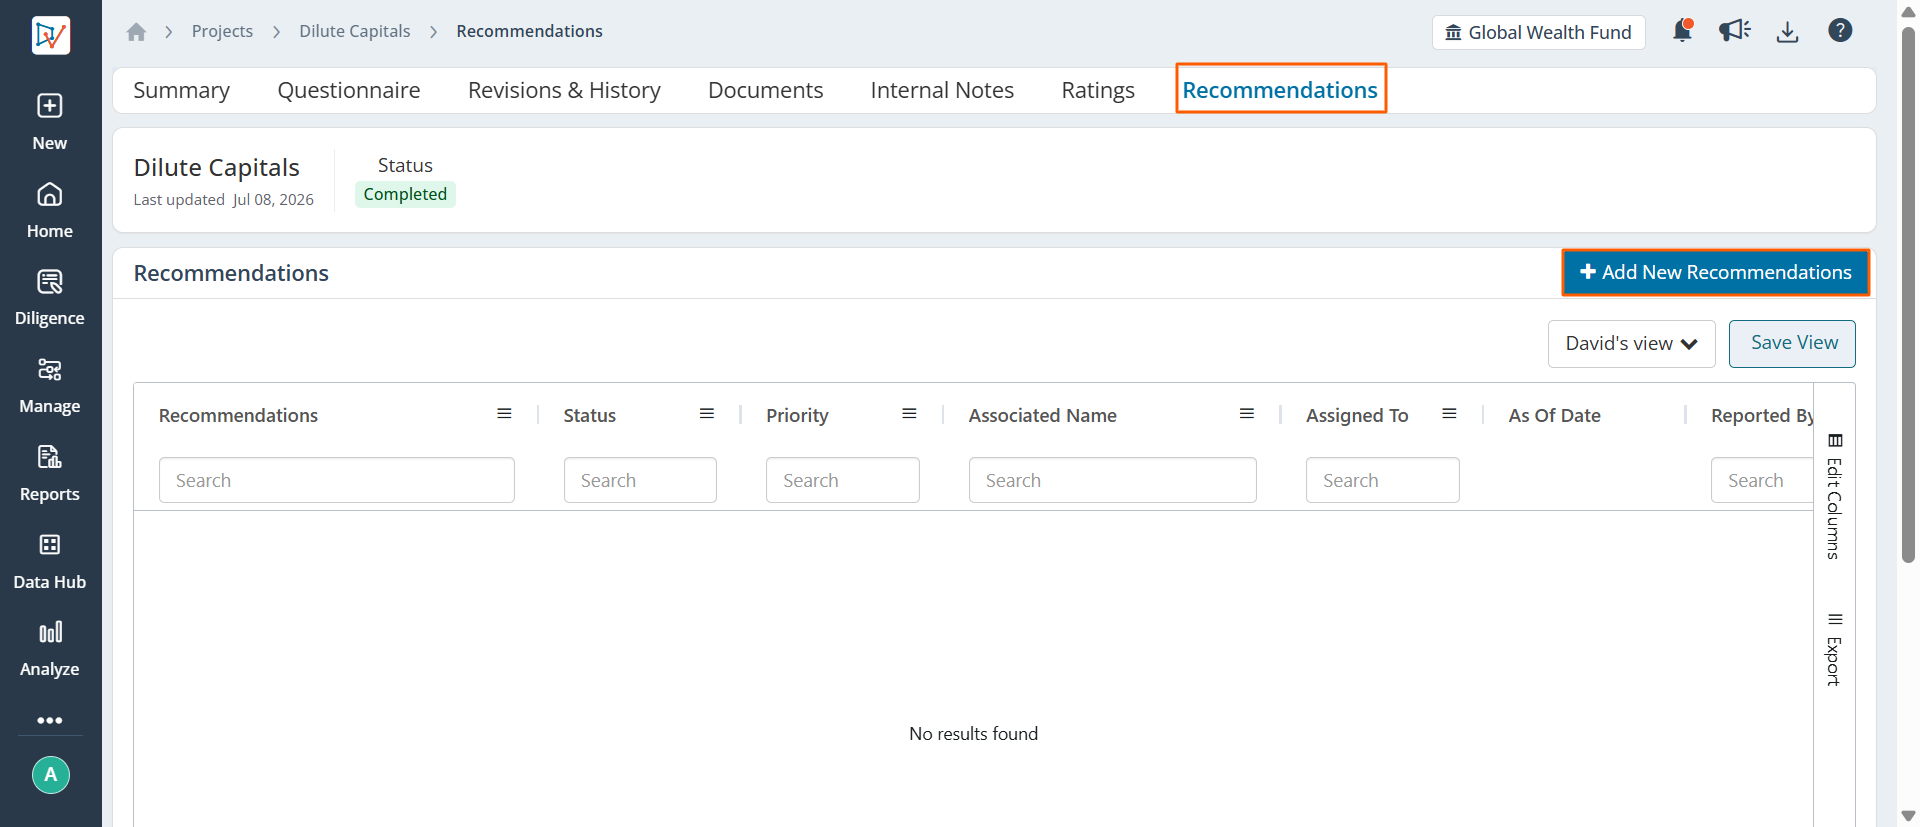Open Associated Name column menu icon
1920x827 pixels.
[x=1247, y=414]
